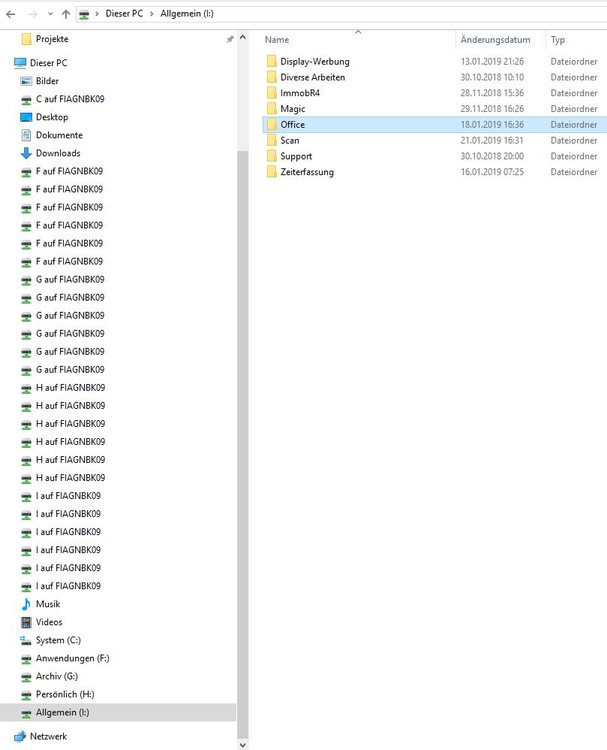
Task: Open the Videos folder in sidebar
Action: point(48,622)
